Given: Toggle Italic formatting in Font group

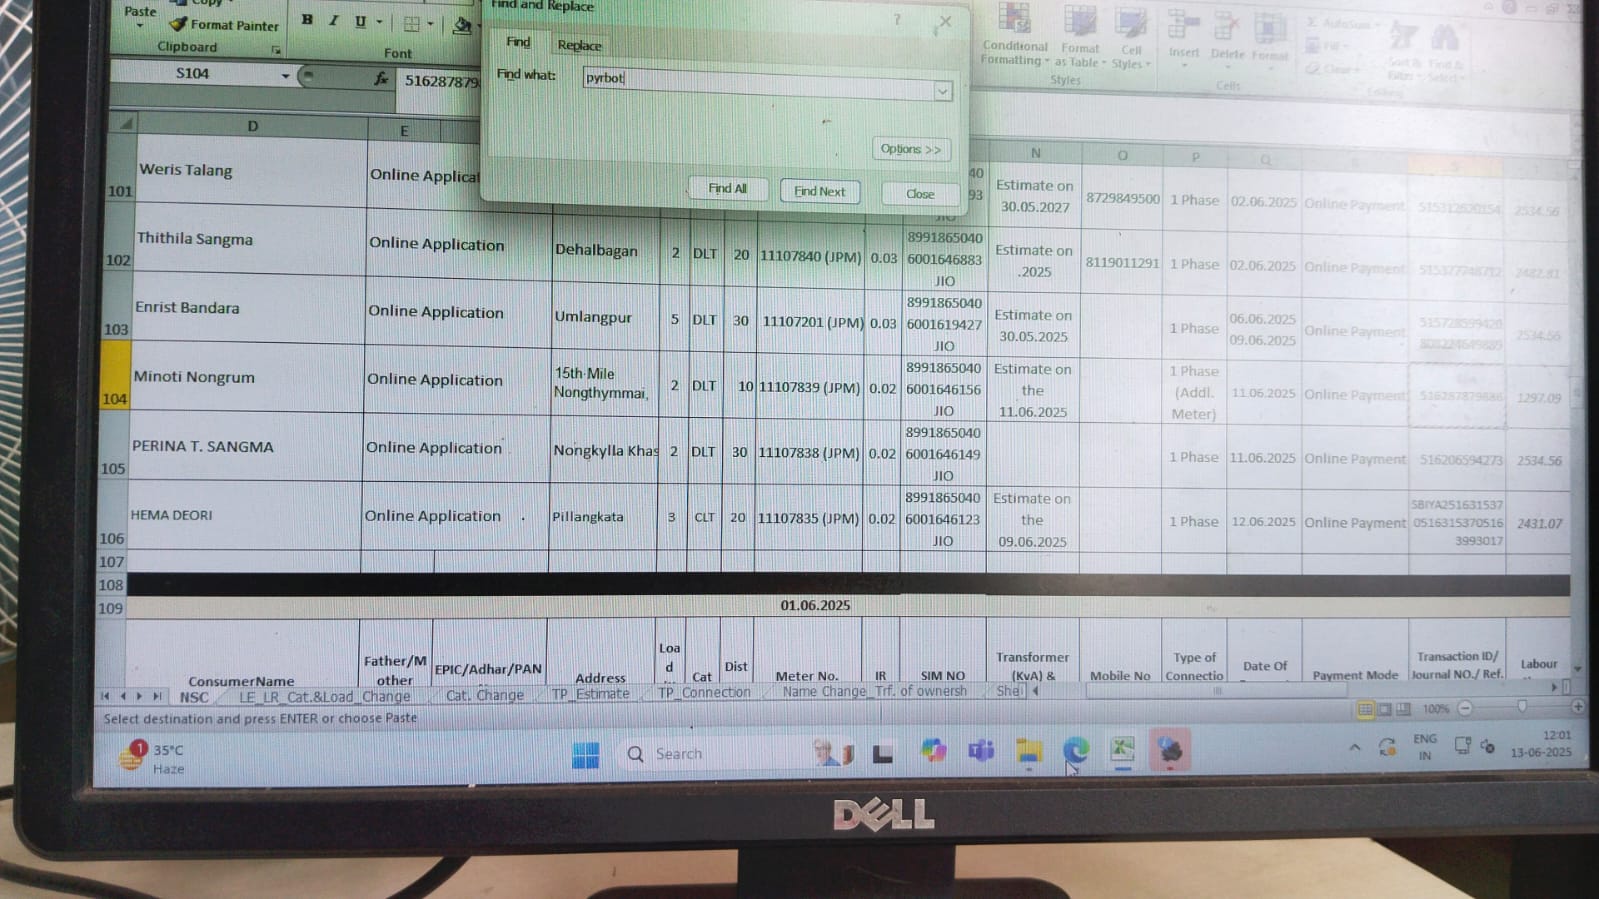Looking at the screenshot, I should (333, 21).
